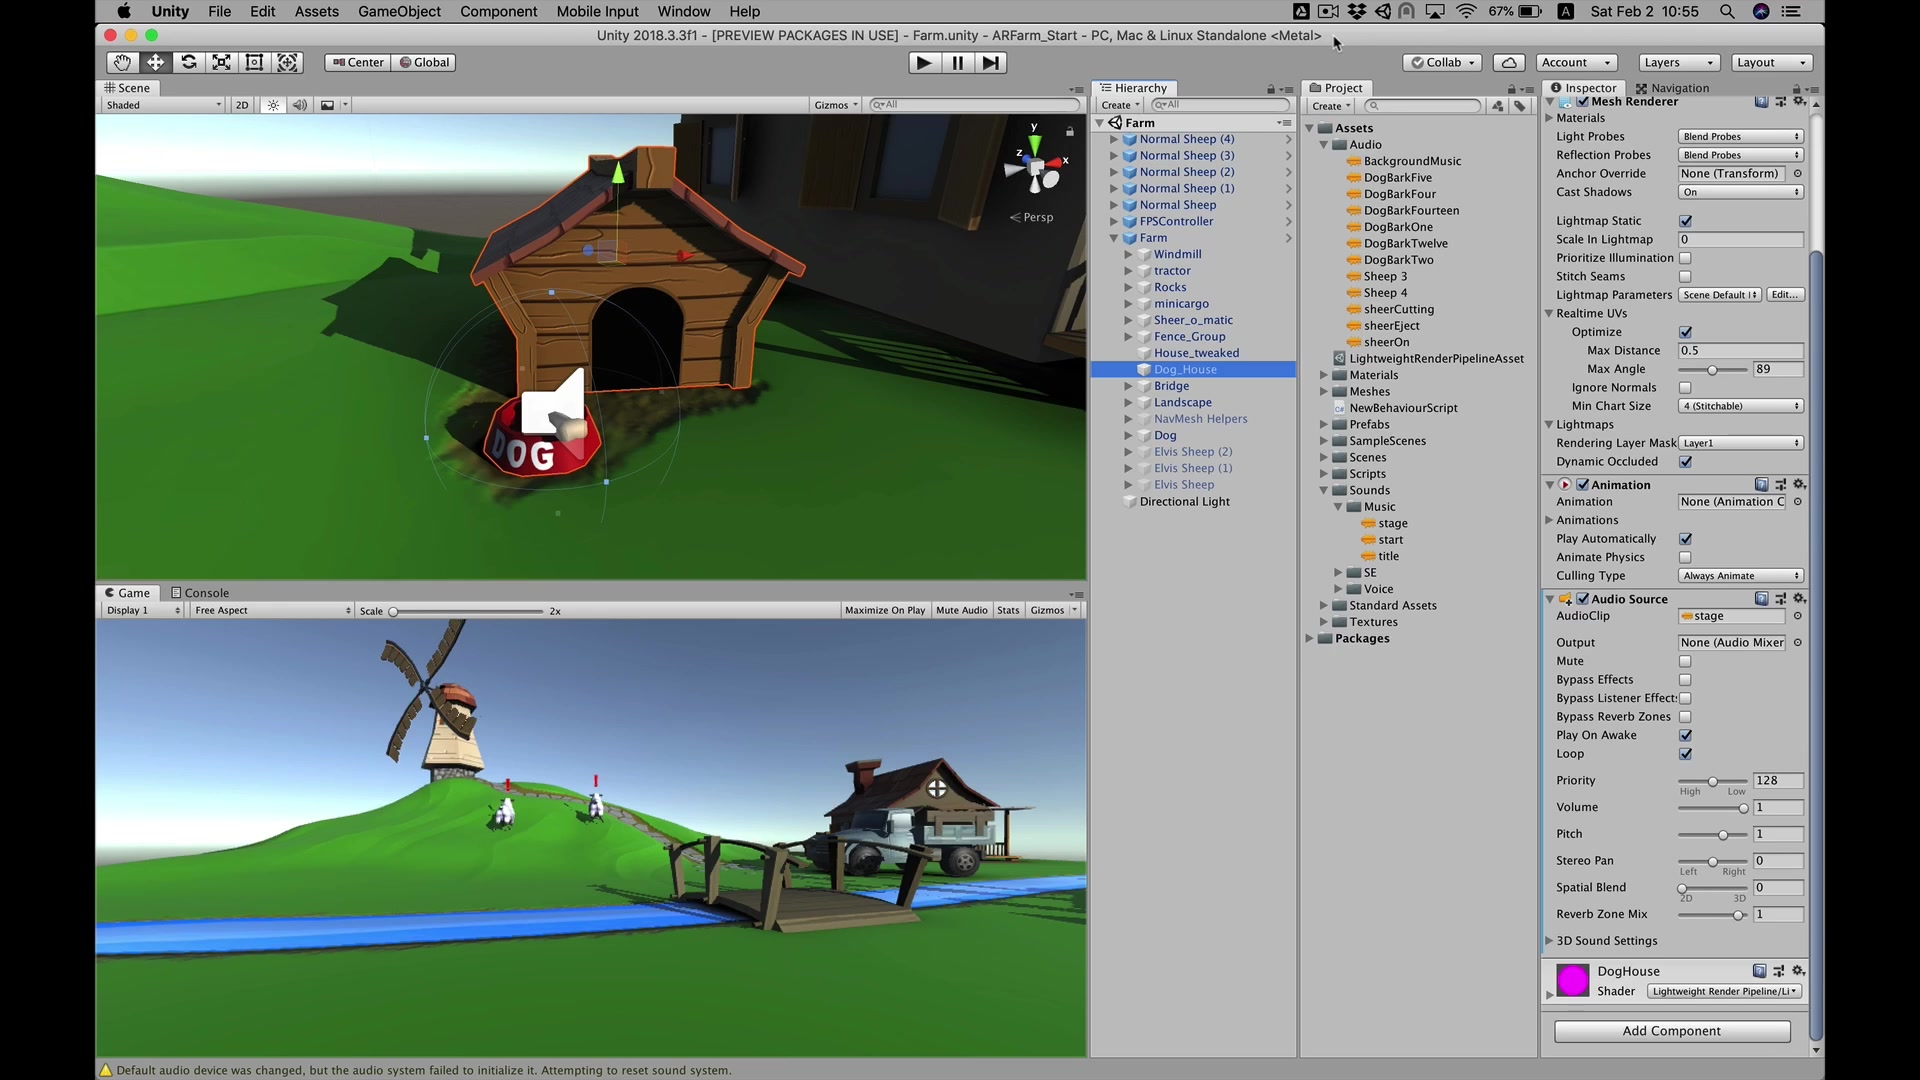Select the Rect transform tool
The width and height of the screenshot is (1920, 1080).
point(254,62)
